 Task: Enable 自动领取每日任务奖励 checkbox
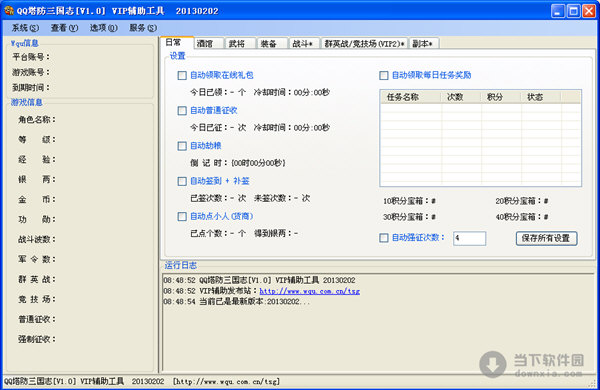384,75
